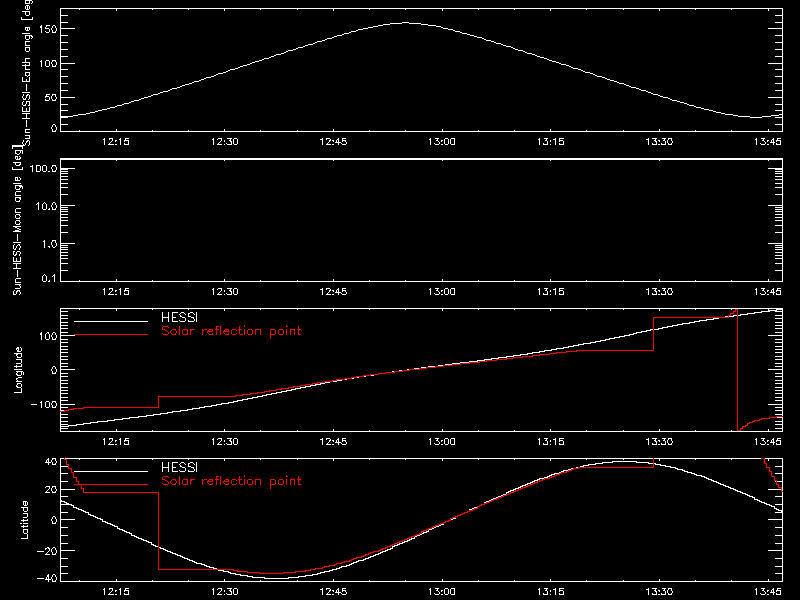This screenshot has height=600, width=800.
Task: Click '13:00' time label under Latitude plot
Action: (442, 592)
